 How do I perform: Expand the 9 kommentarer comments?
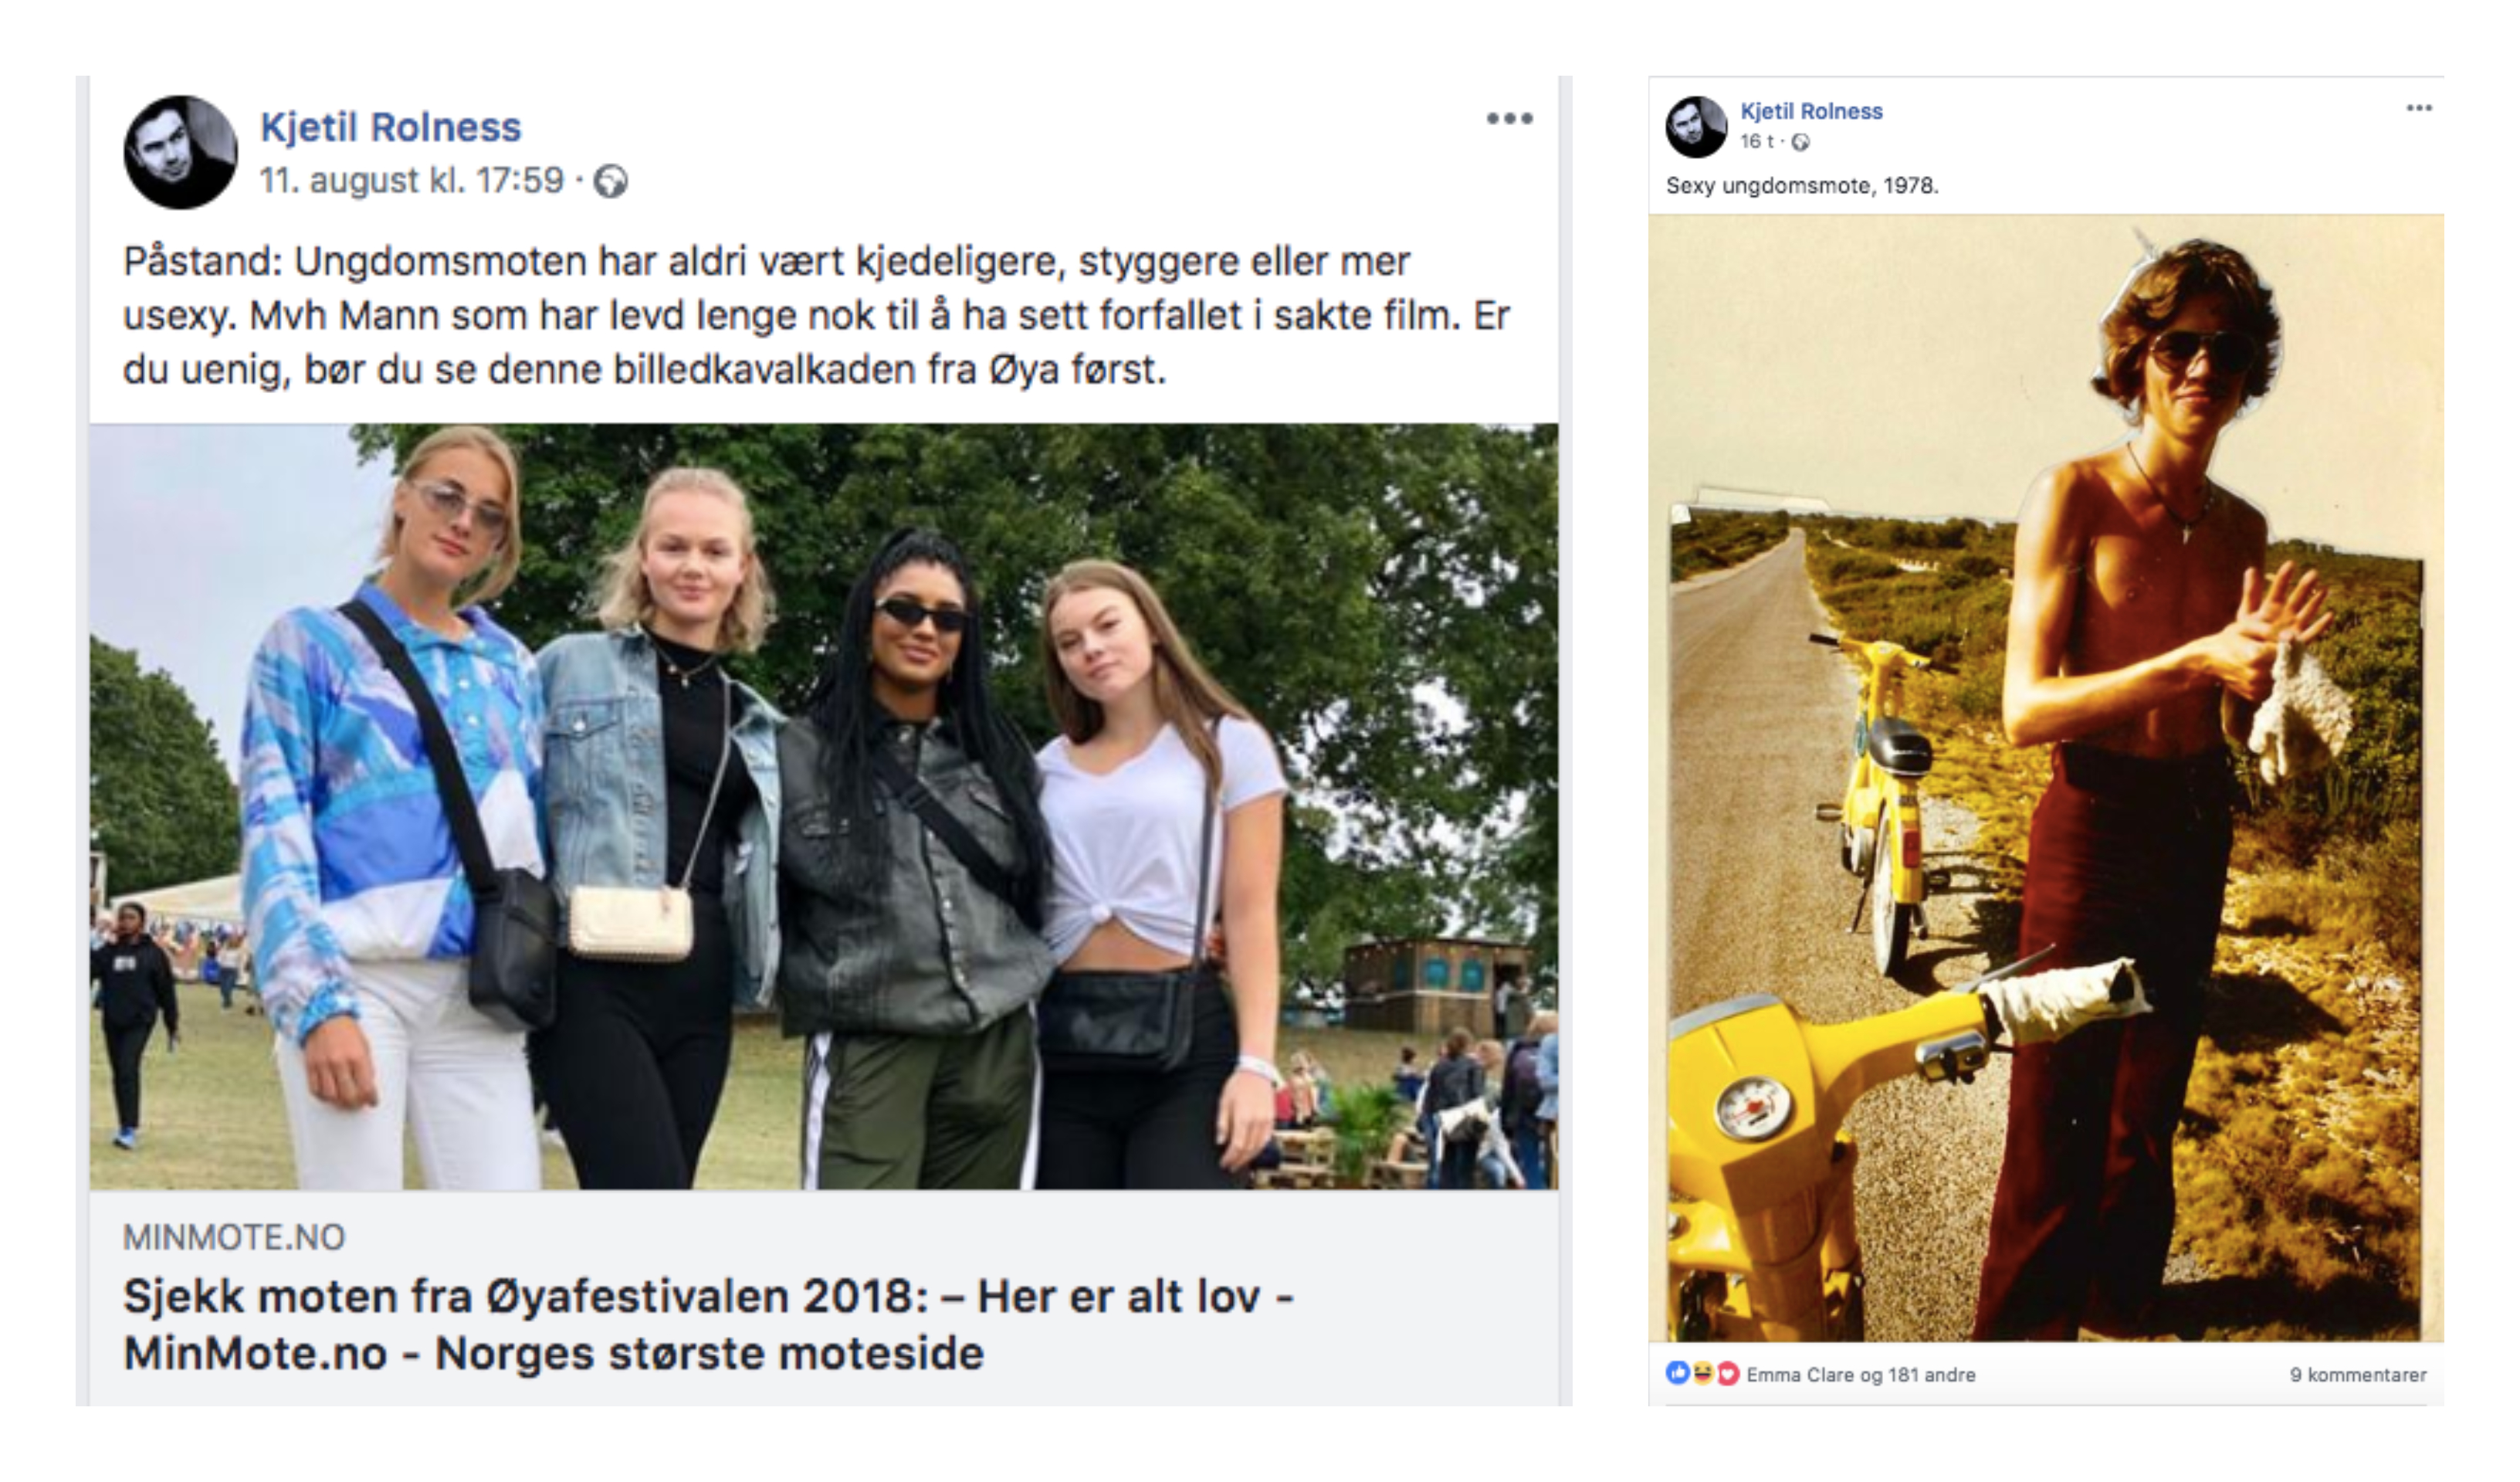(2358, 1375)
